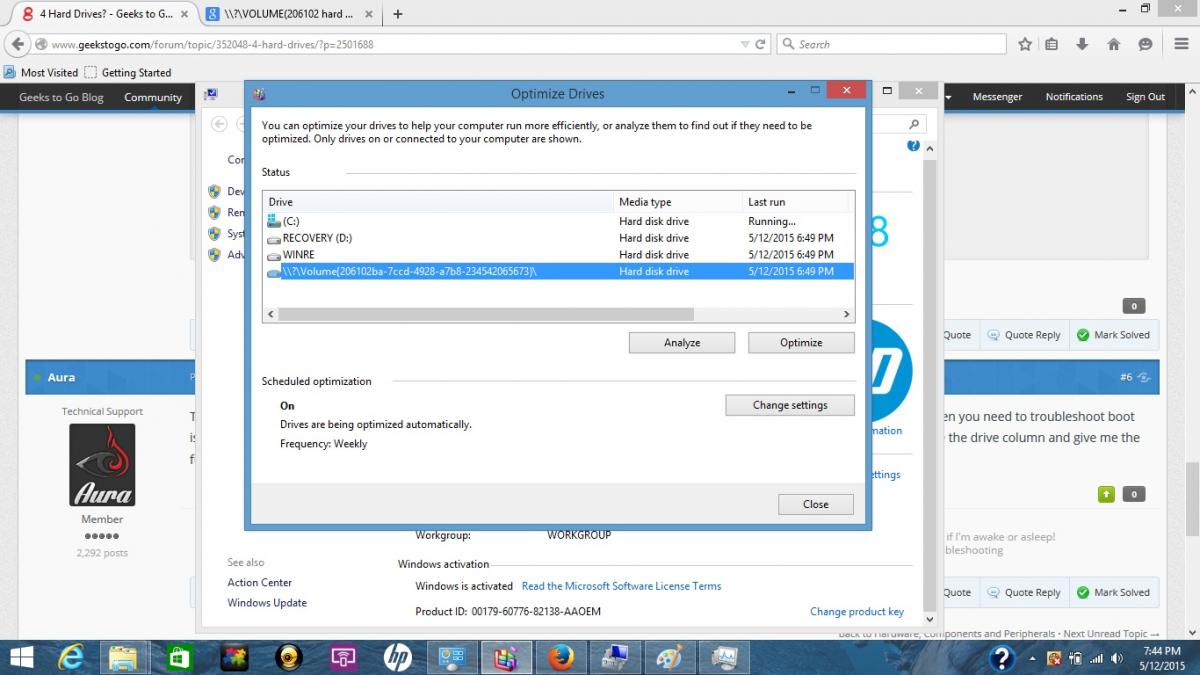Image resolution: width=1200 pixels, height=675 pixels.
Task: Open Windows Update link
Action: pyautogui.click(x=267, y=603)
